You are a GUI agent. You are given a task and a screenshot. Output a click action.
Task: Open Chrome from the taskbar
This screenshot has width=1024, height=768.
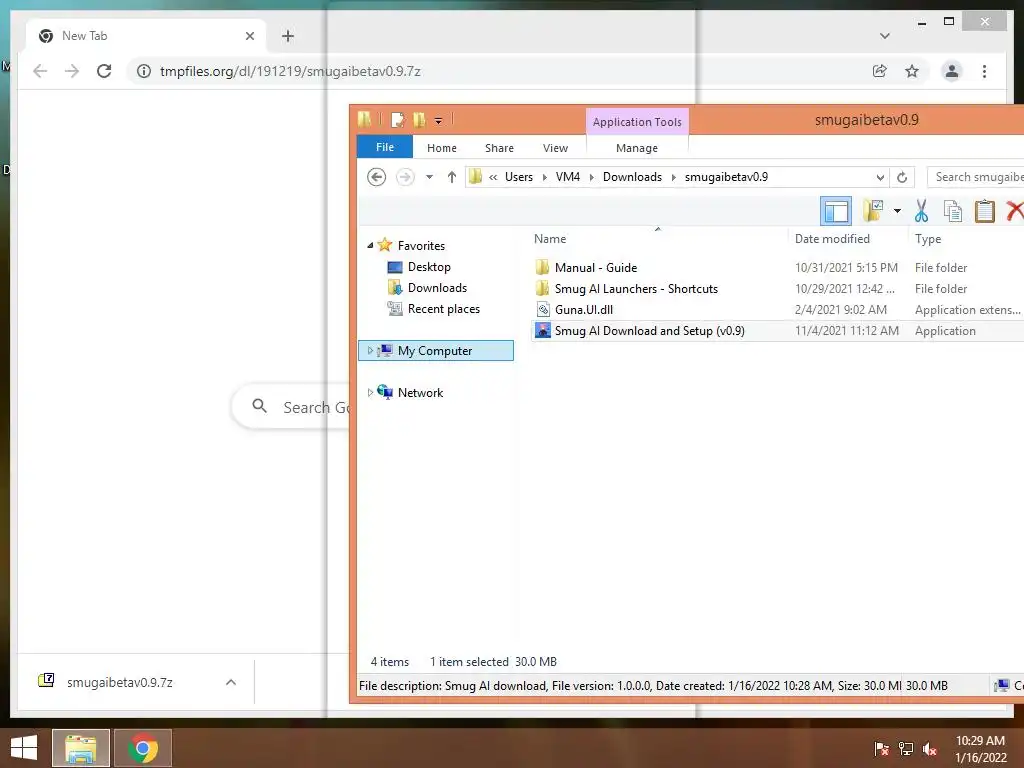pos(143,748)
